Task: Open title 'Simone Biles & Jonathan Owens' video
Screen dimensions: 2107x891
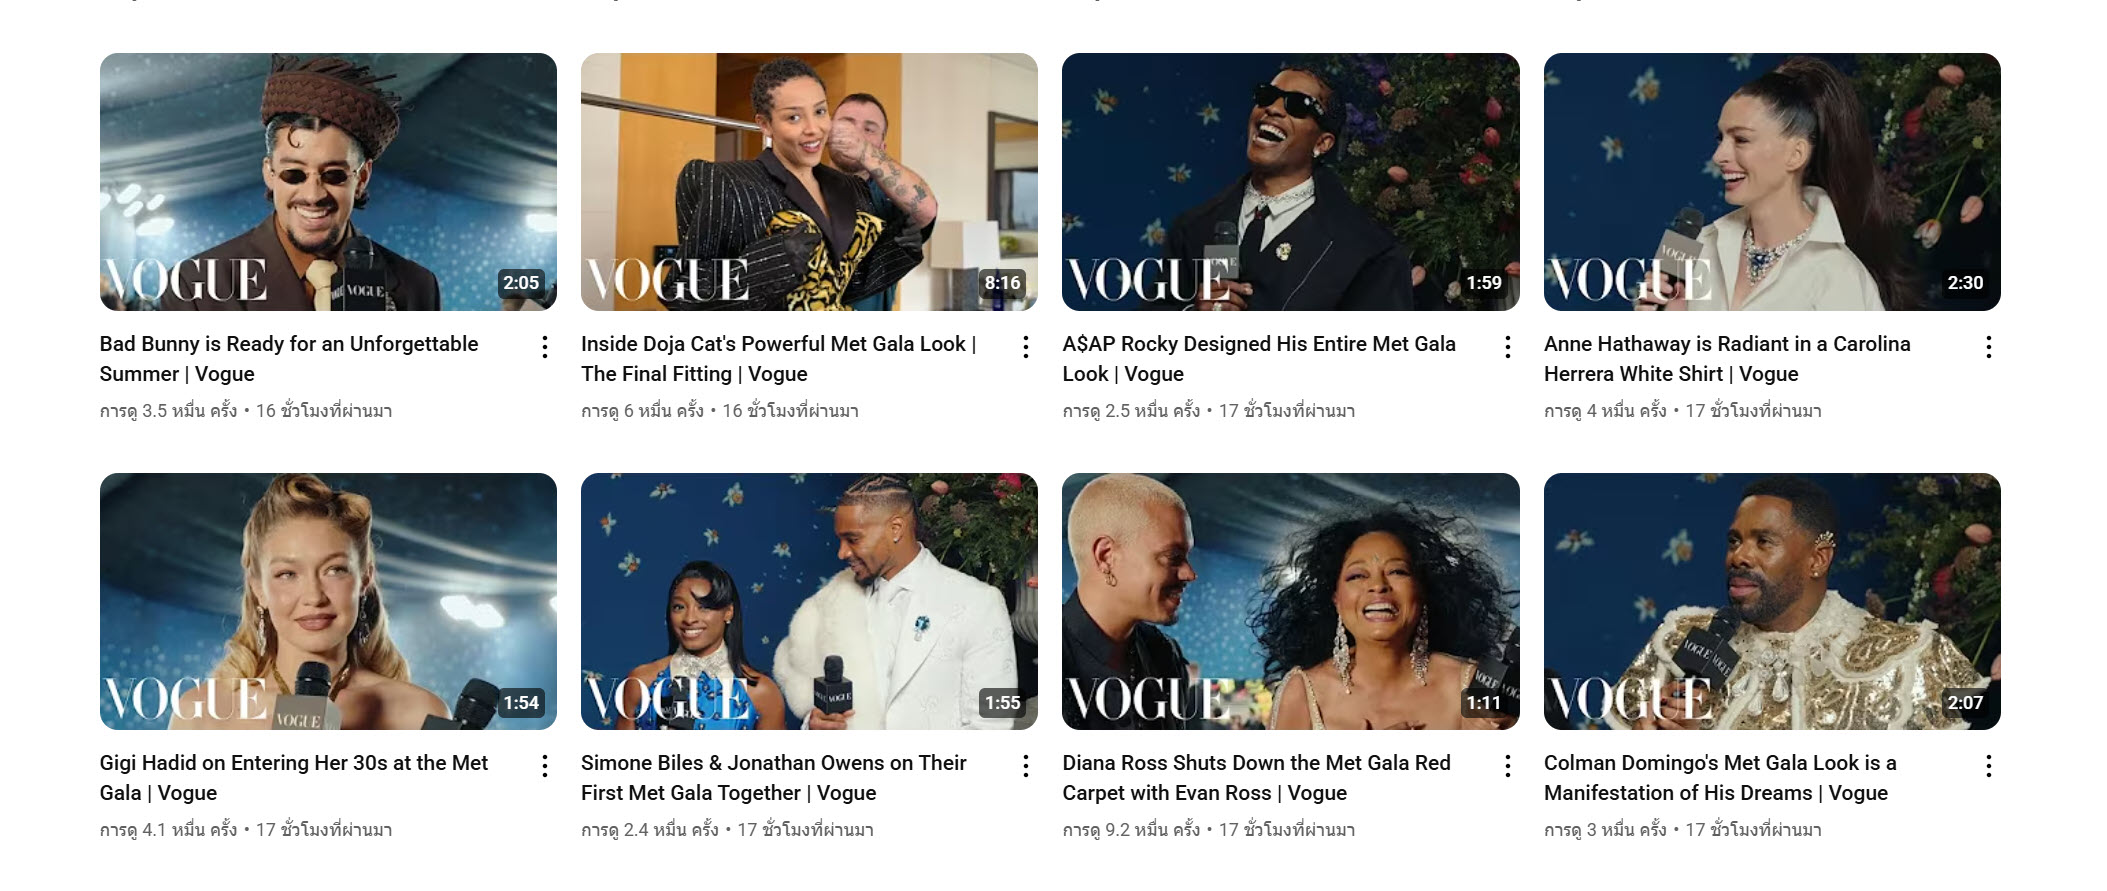Action: pos(774,777)
